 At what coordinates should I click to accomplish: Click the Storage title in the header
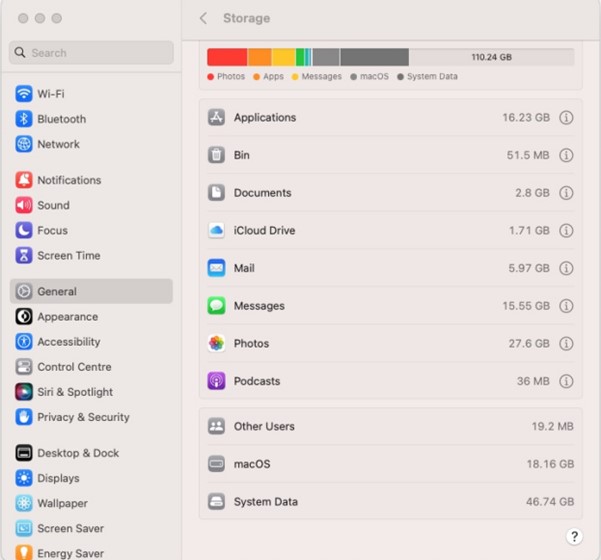(246, 18)
